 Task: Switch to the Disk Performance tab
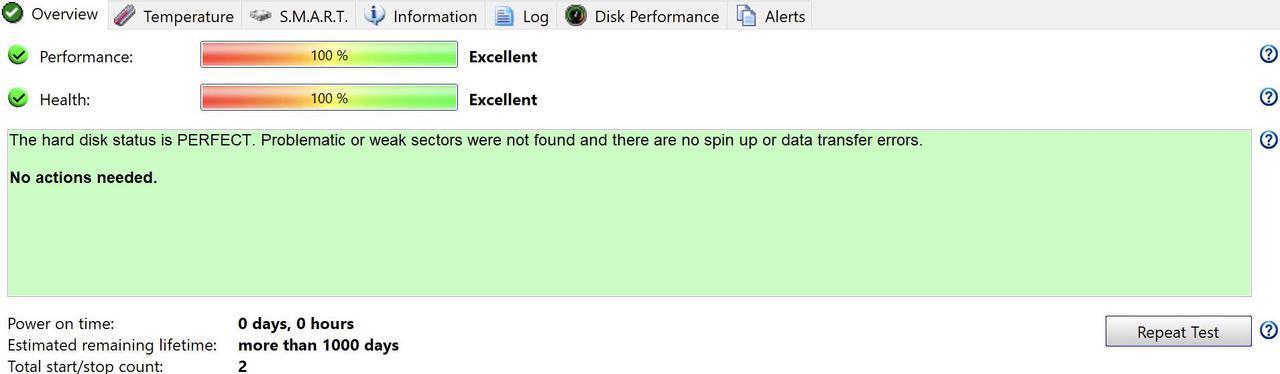click(x=643, y=16)
